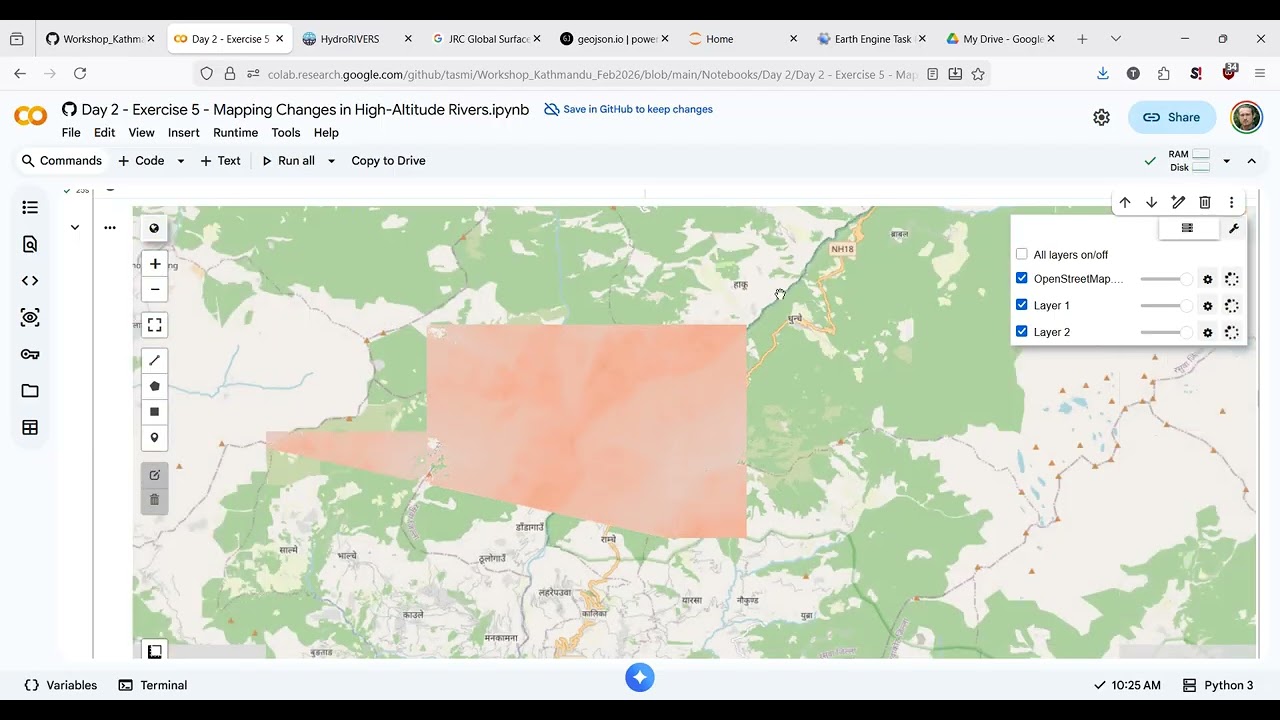Toggle All layers on/off checkbox

tap(1021, 254)
